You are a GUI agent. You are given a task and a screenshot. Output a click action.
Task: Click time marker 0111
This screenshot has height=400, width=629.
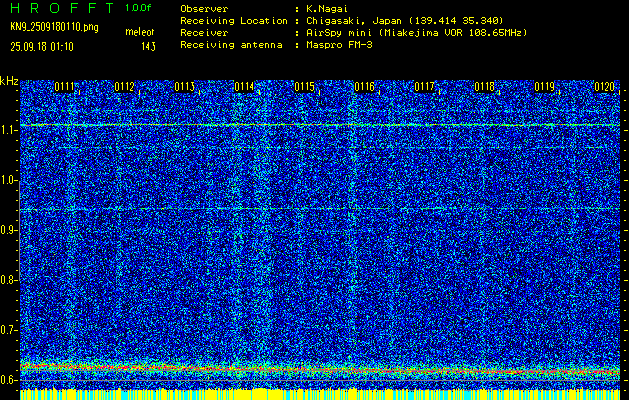tap(64, 87)
